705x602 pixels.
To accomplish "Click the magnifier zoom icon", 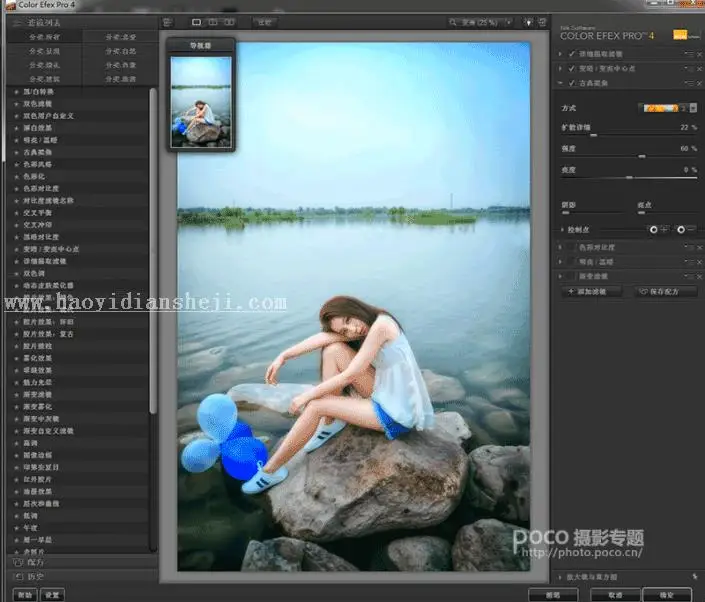I will pyautogui.click(x=452, y=22).
